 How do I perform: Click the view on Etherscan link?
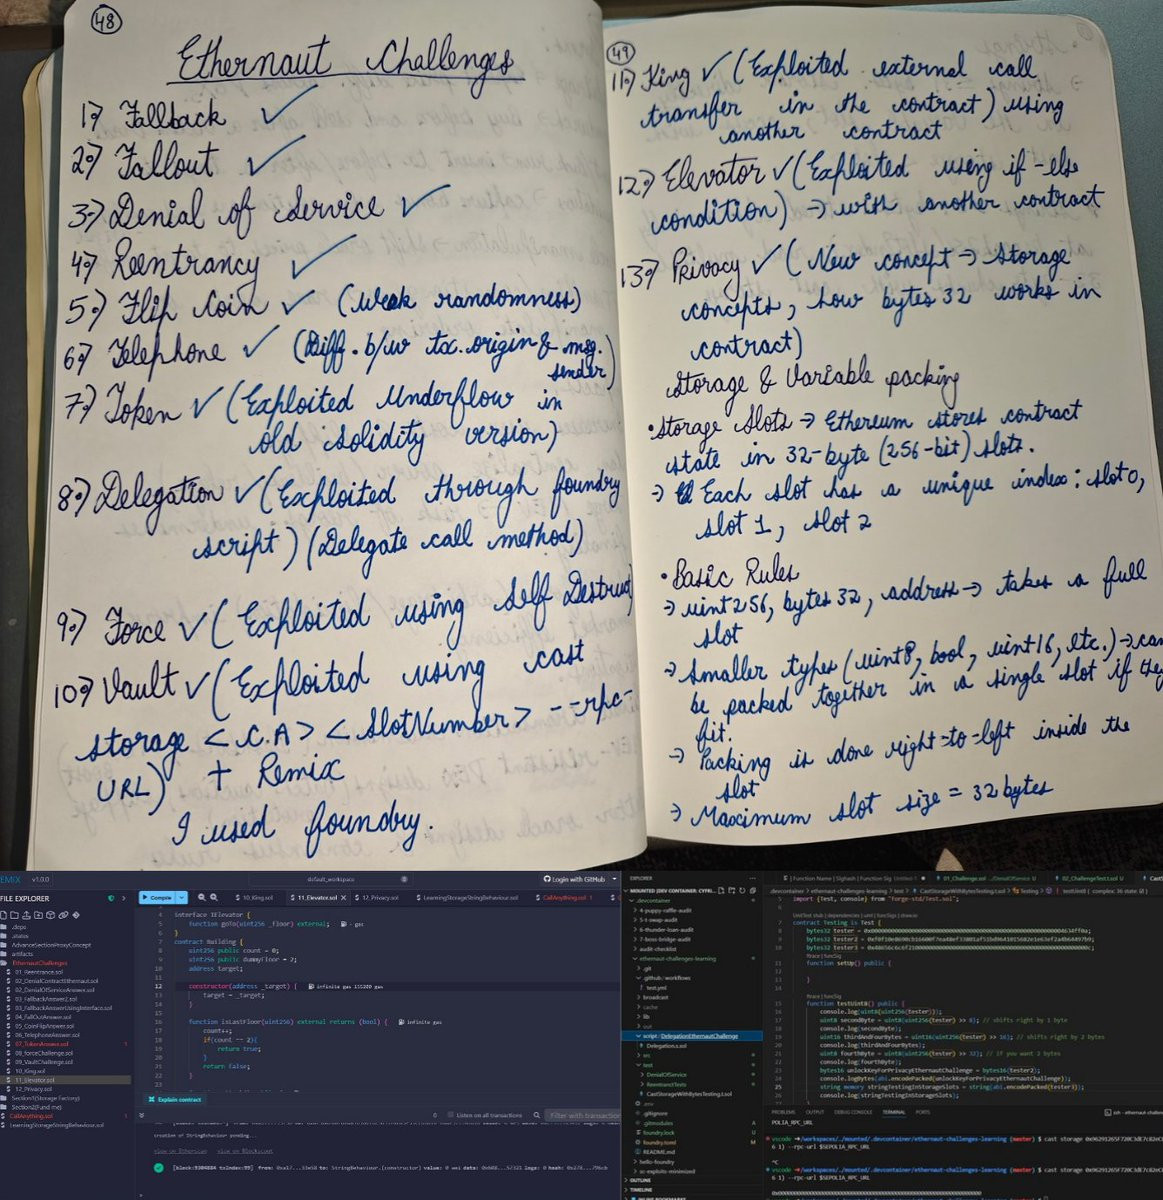(x=181, y=1151)
